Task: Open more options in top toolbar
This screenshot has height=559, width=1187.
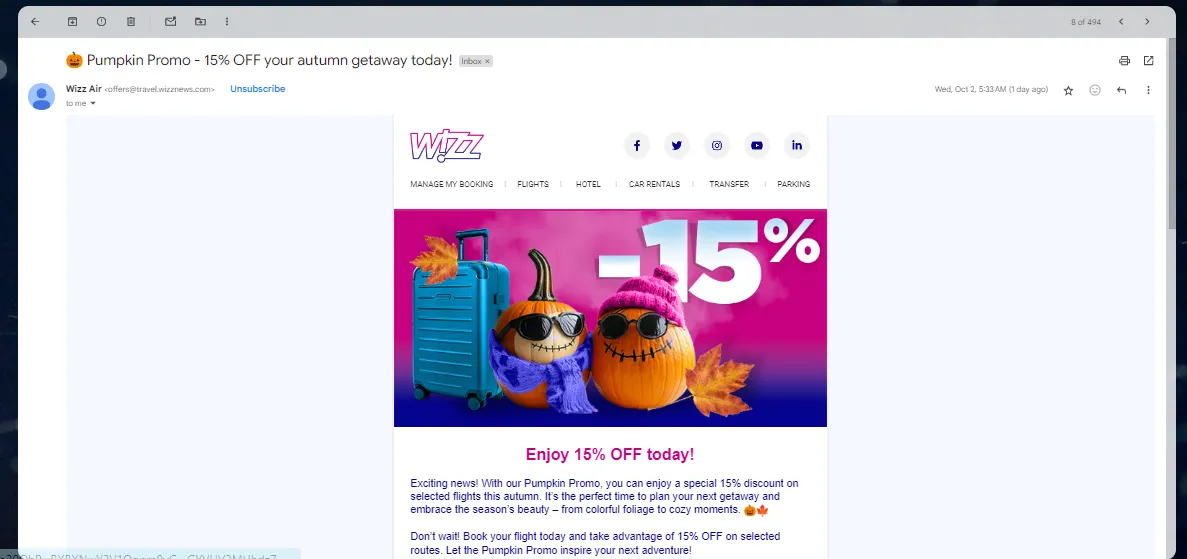Action: pos(227,22)
